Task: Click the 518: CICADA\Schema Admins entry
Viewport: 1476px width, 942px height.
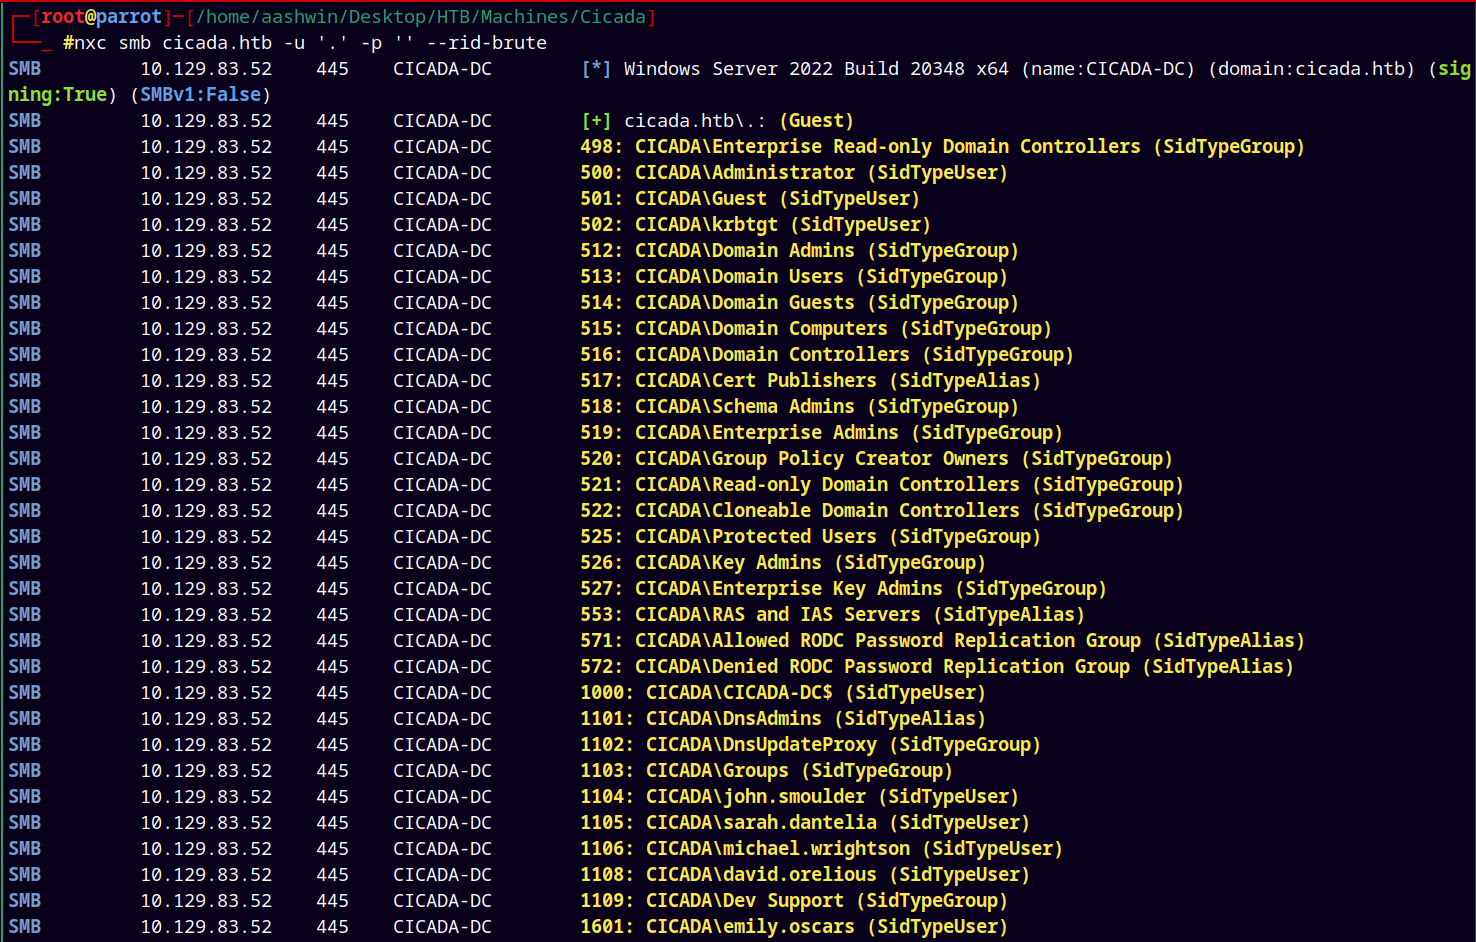Action: click(x=799, y=407)
